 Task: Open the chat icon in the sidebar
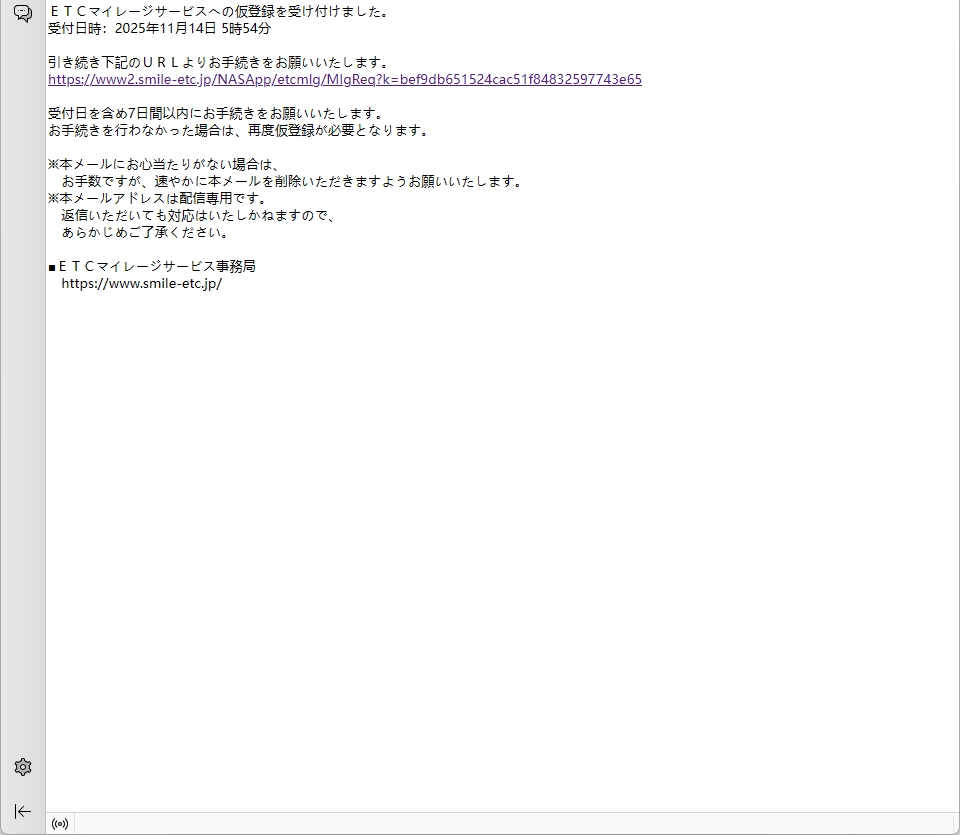click(22, 14)
